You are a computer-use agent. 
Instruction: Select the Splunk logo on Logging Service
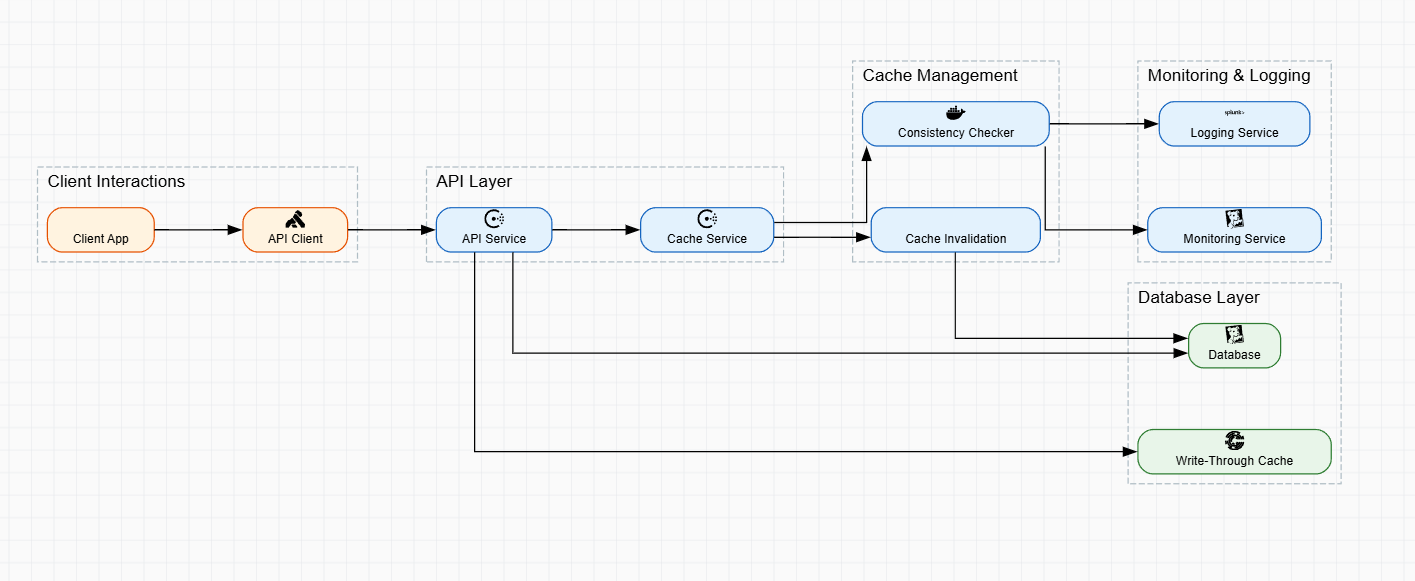(1234, 114)
